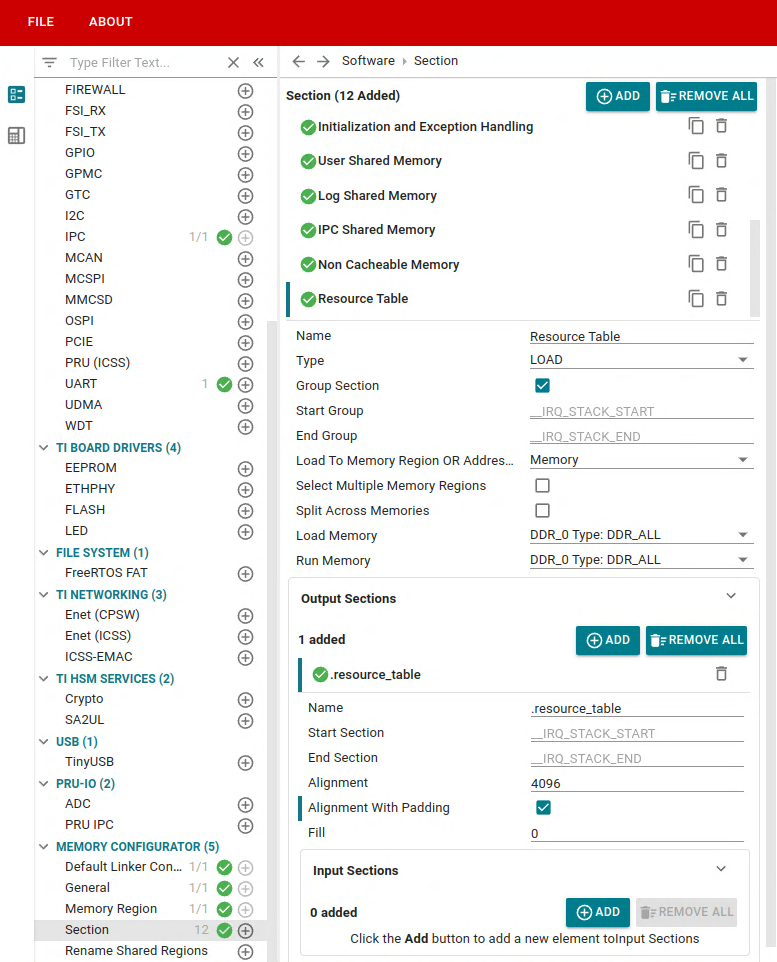Screen dimensions: 777x962
Task: Open the ABOUT menu
Action: pos(110,21)
